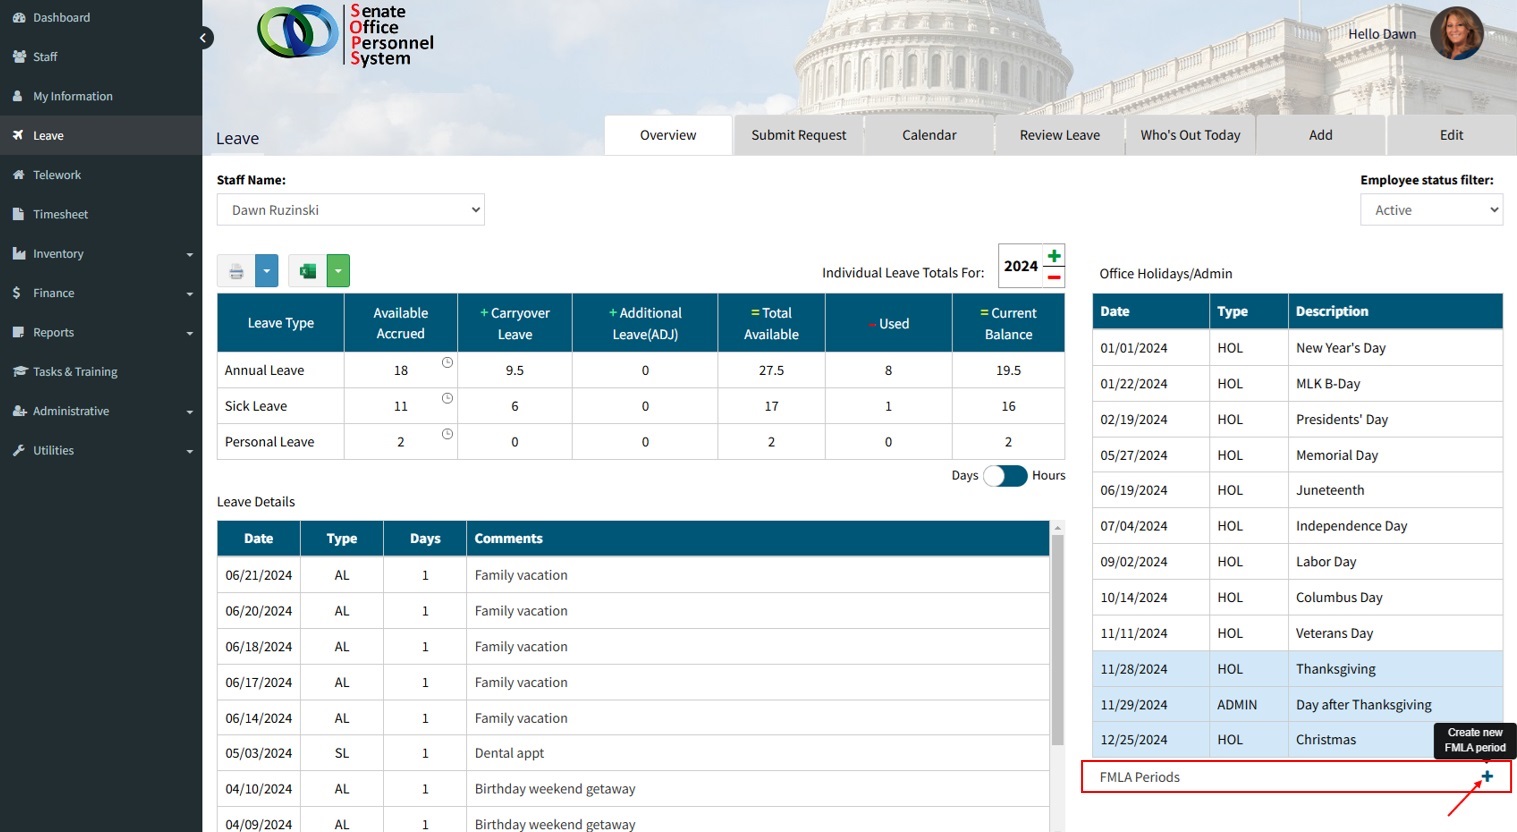
Task: Click Dawn's profile photo
Action: coord(1456,33)
